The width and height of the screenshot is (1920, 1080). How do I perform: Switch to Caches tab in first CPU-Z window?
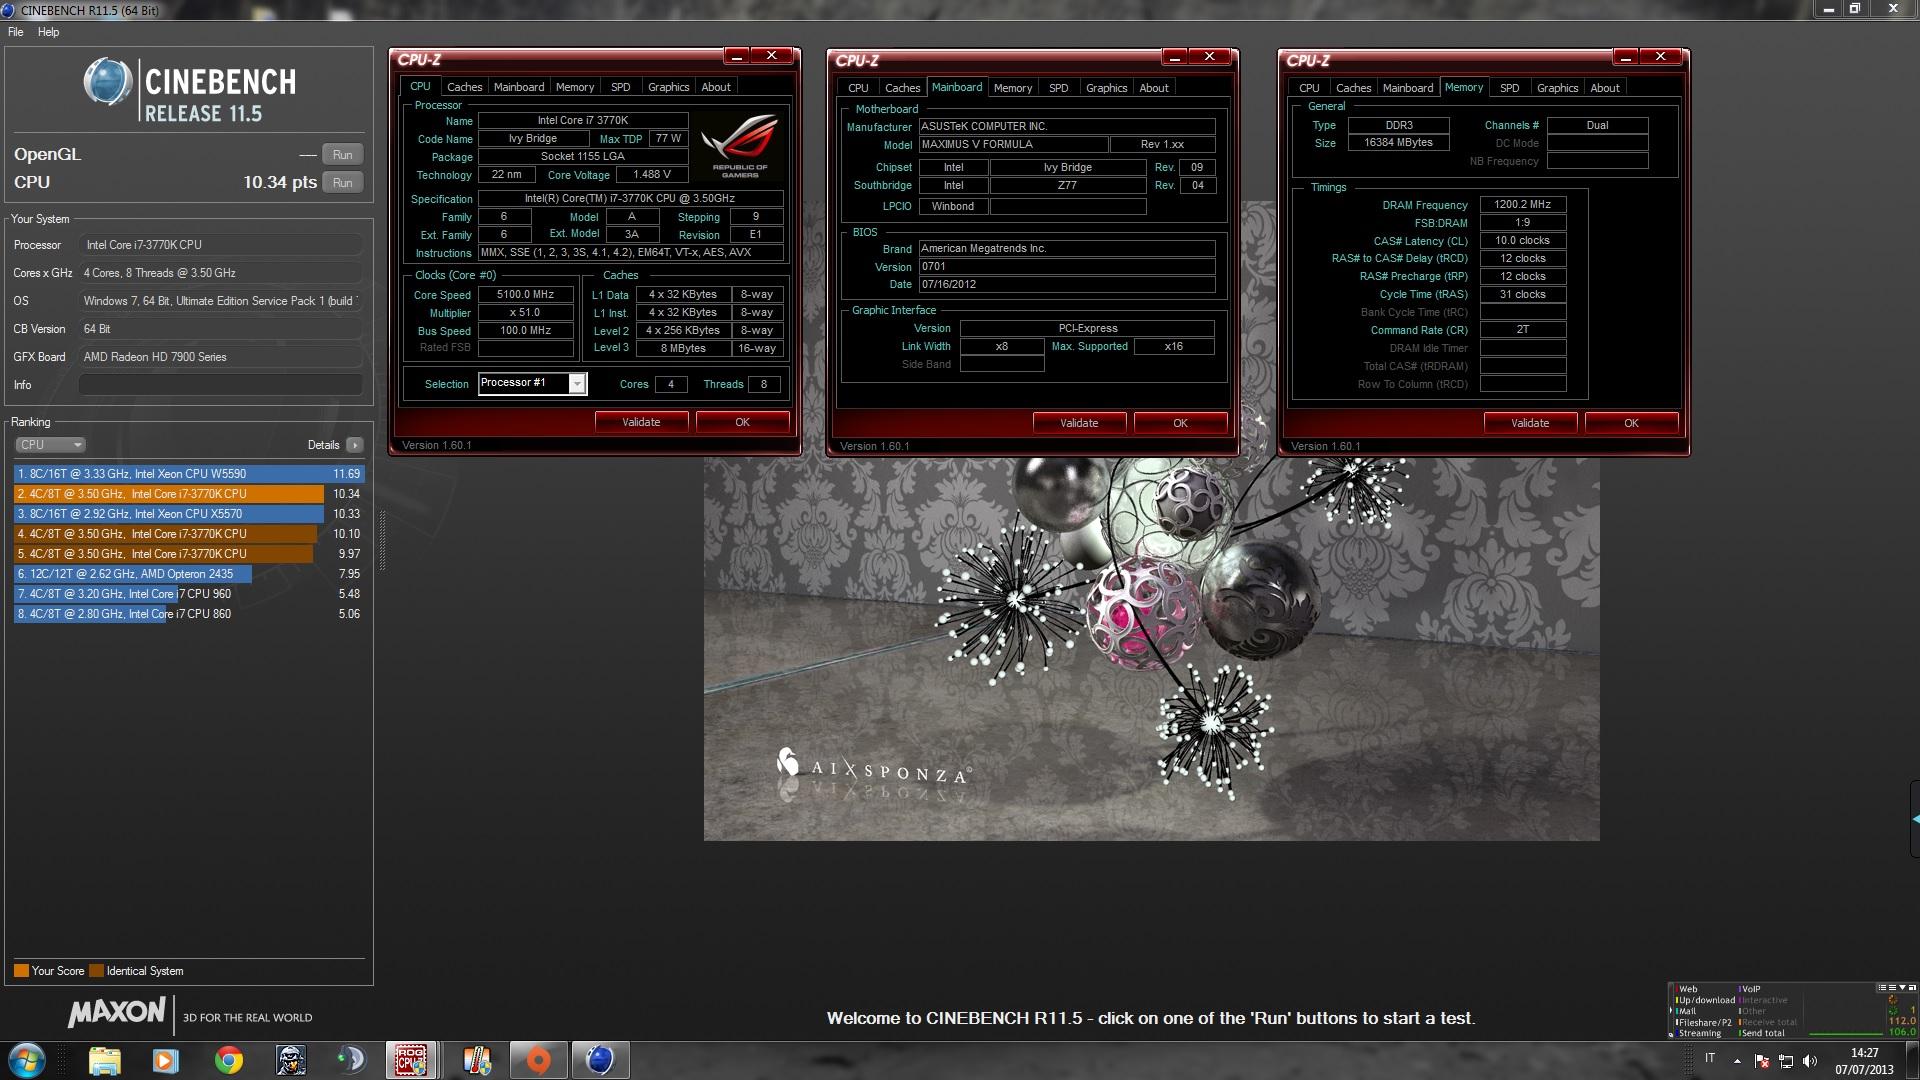point(464,87)
